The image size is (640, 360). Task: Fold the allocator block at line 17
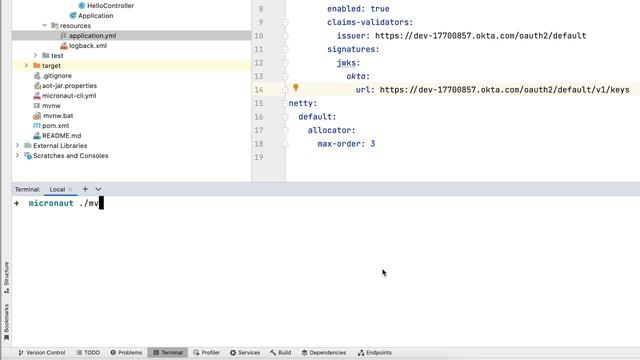click(x=285, y=130)
